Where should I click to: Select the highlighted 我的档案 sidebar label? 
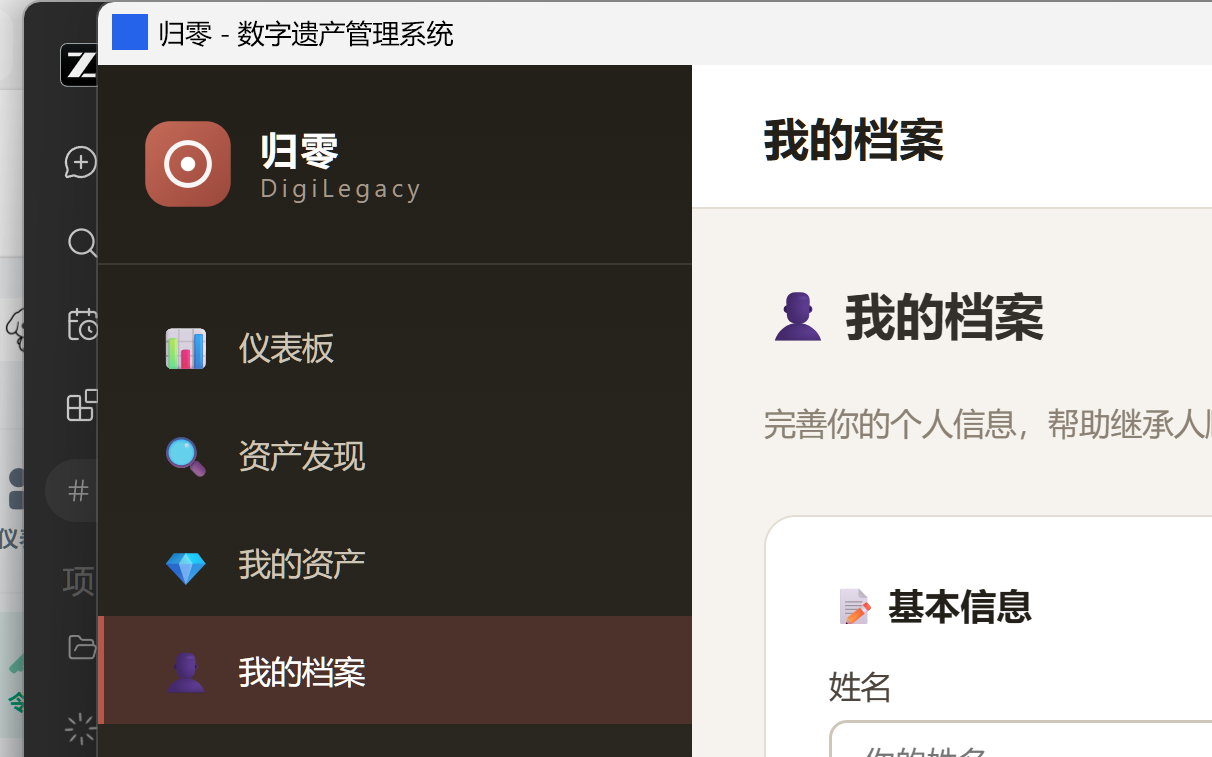[302, 672]
